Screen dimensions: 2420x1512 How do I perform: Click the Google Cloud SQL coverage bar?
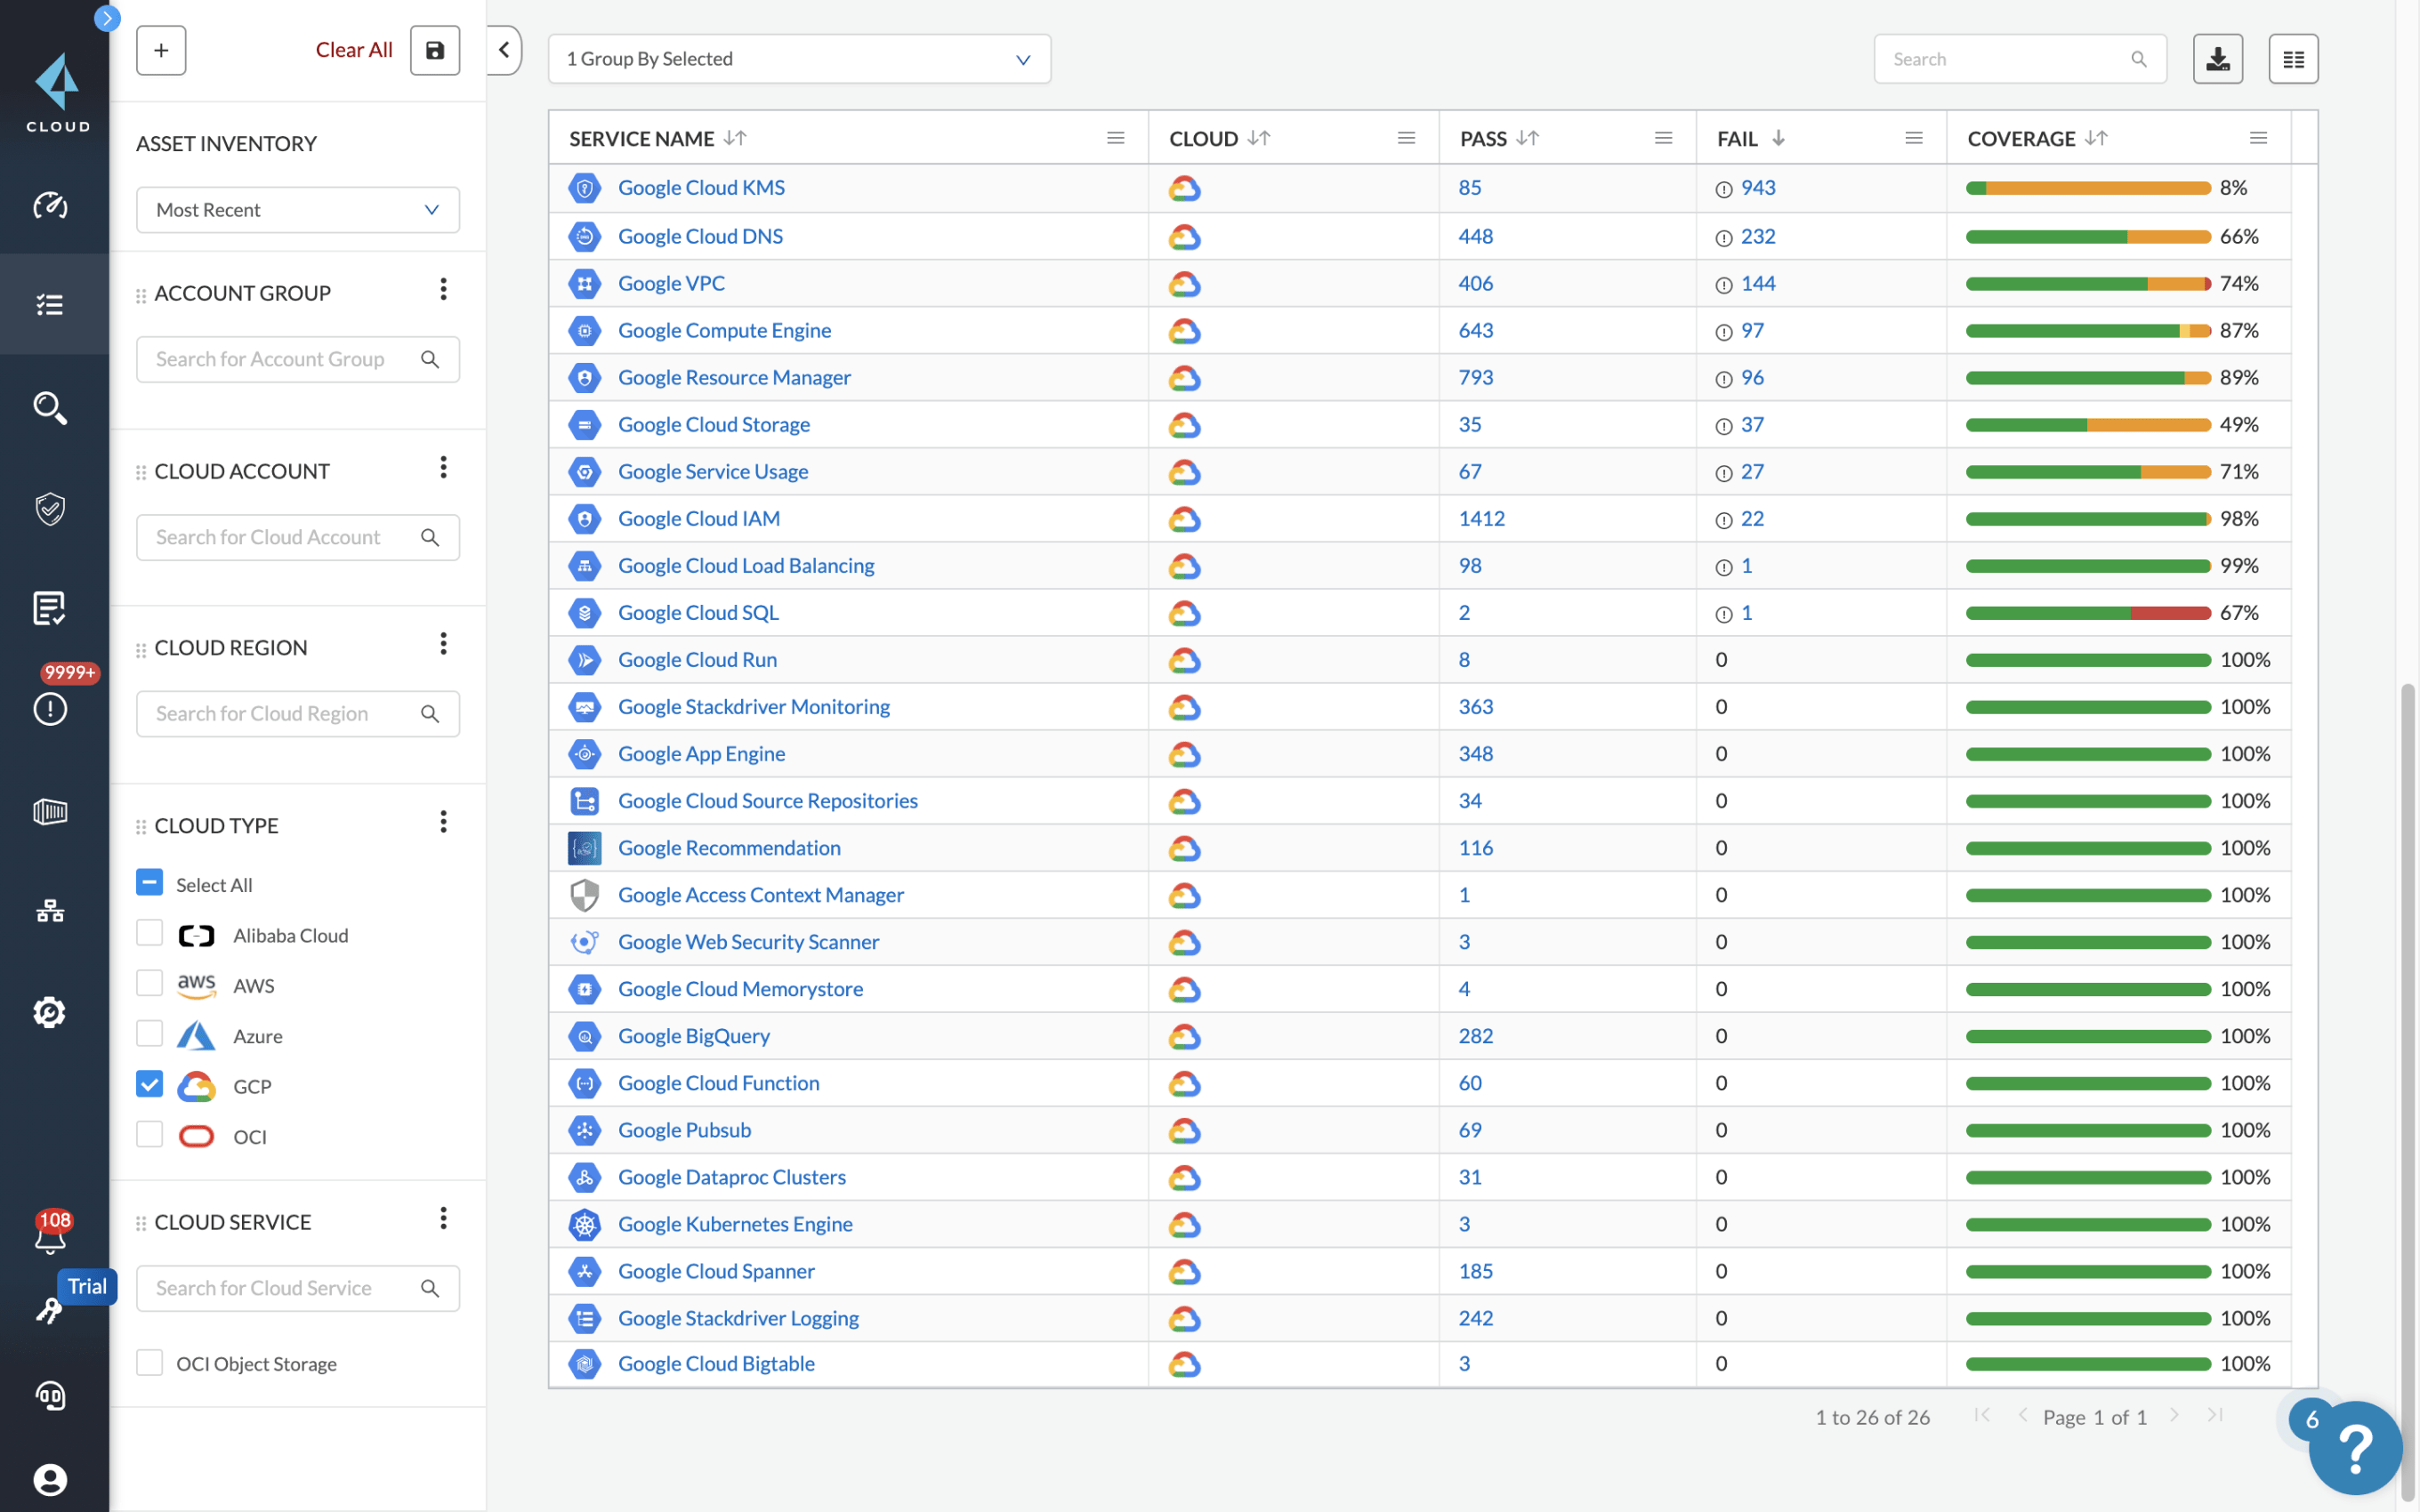point(2087,613)
